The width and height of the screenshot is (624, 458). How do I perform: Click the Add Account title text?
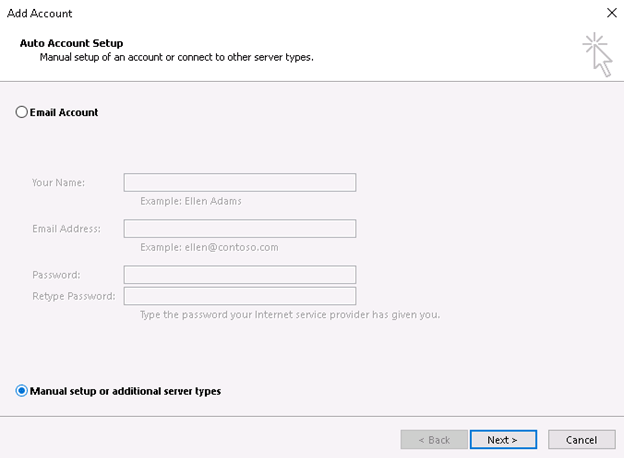point(39,14)
